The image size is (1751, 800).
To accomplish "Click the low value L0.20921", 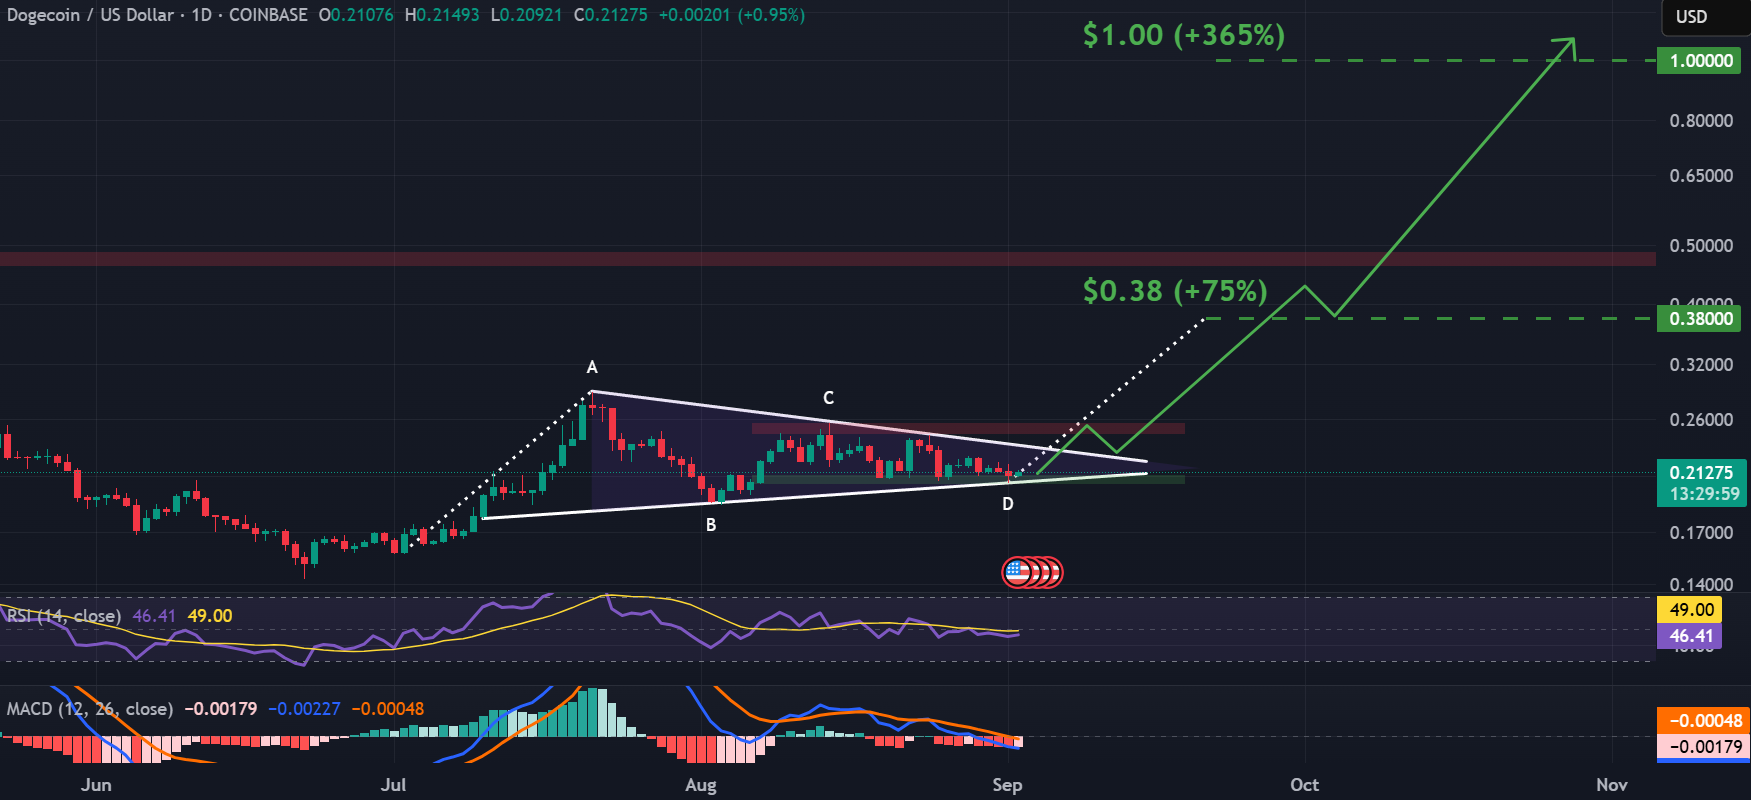I will point(526,15).
